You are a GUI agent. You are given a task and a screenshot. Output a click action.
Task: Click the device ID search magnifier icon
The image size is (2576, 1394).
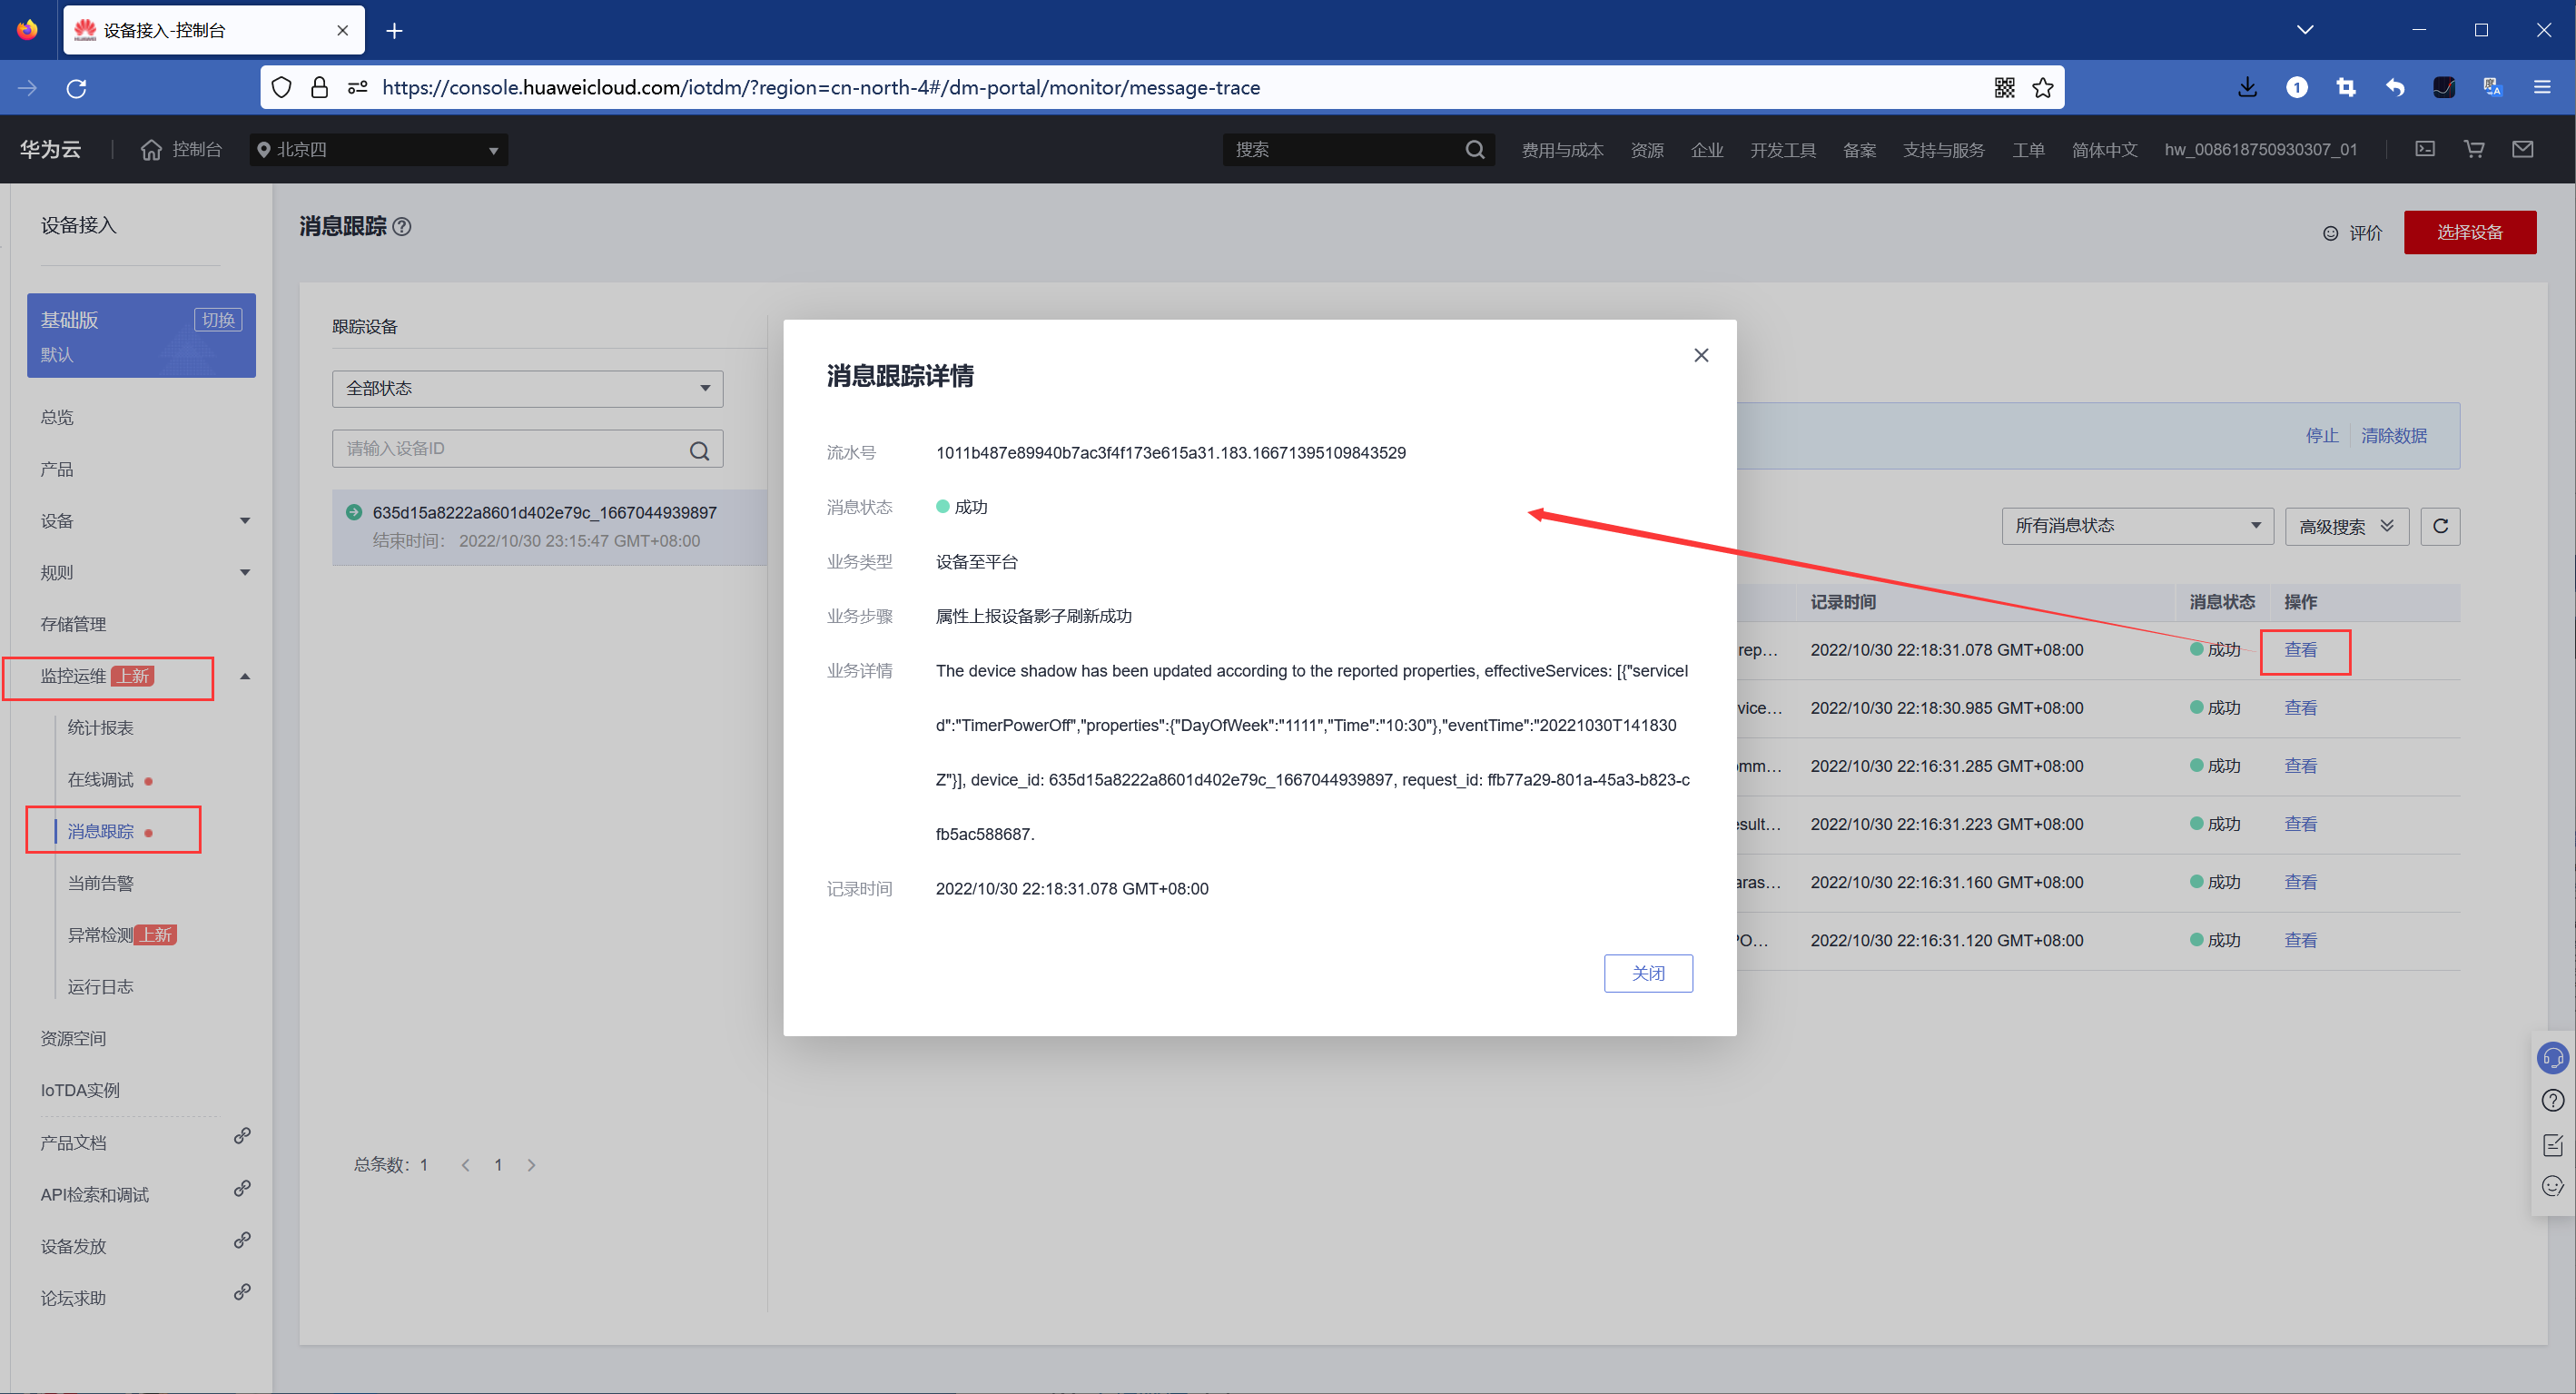(x=699, y=450)
